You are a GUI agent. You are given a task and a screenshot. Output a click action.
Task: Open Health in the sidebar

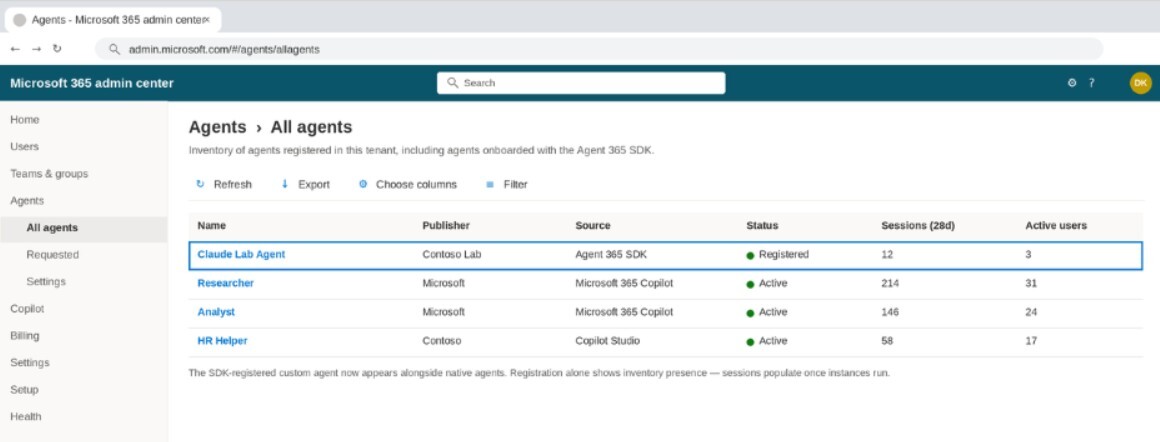26,416
